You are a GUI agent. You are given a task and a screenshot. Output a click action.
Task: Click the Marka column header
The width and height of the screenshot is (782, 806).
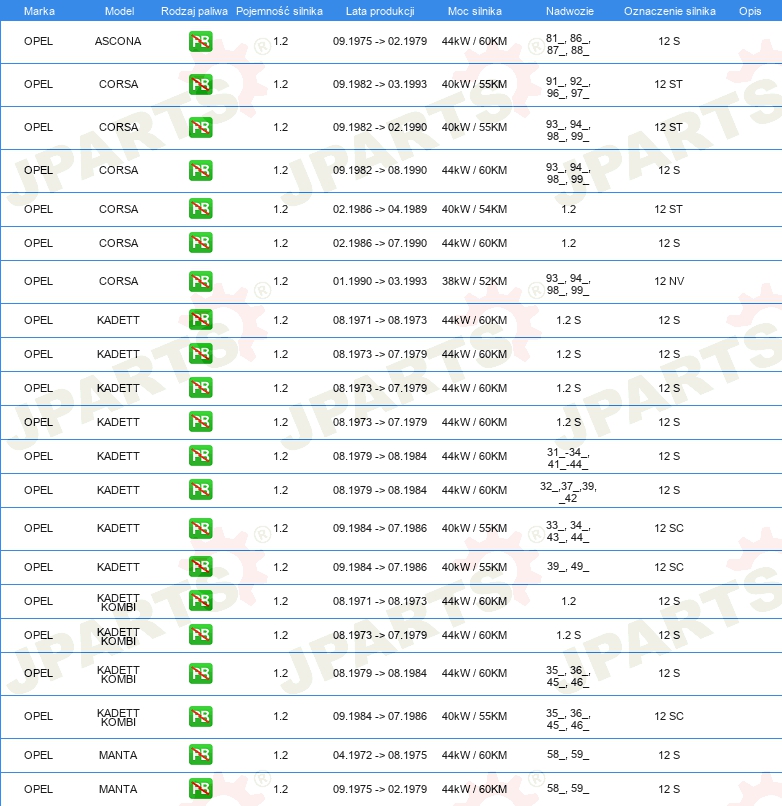[39, 11]
